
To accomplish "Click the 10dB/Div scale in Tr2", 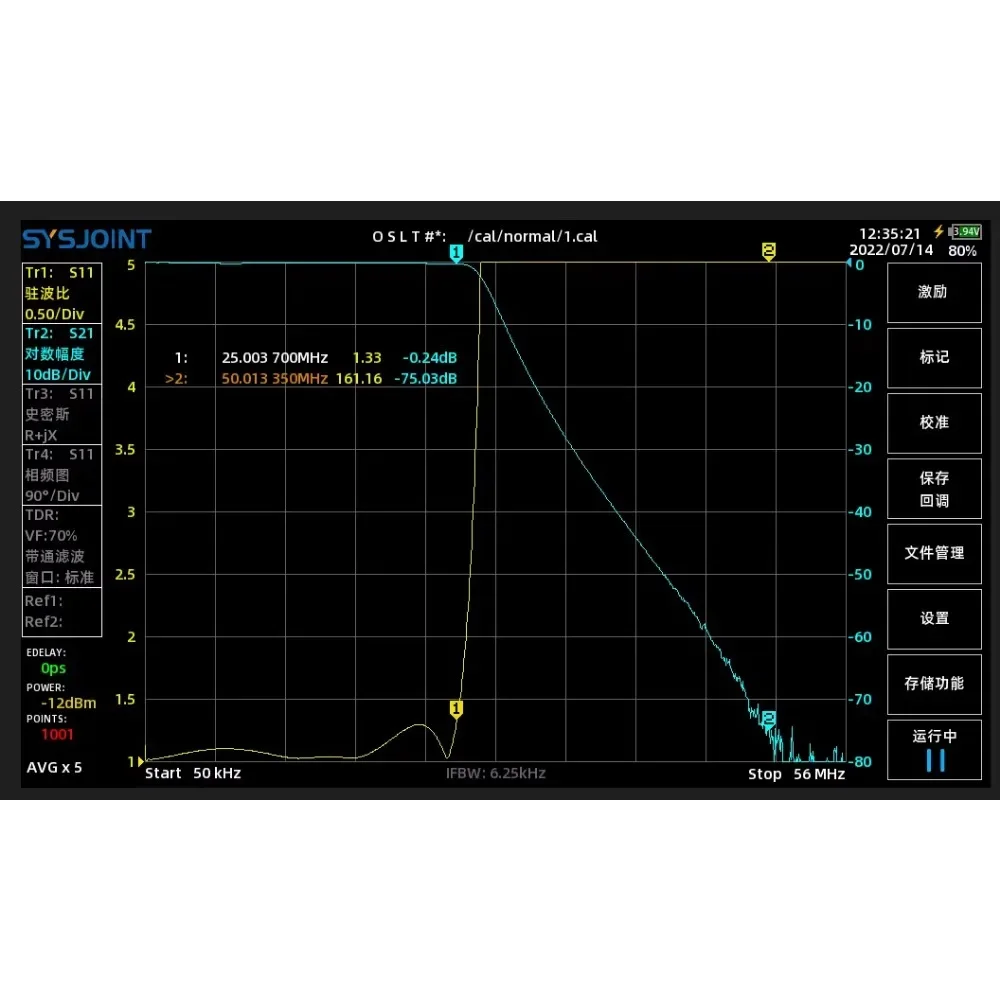I will [x=57, y=374].
